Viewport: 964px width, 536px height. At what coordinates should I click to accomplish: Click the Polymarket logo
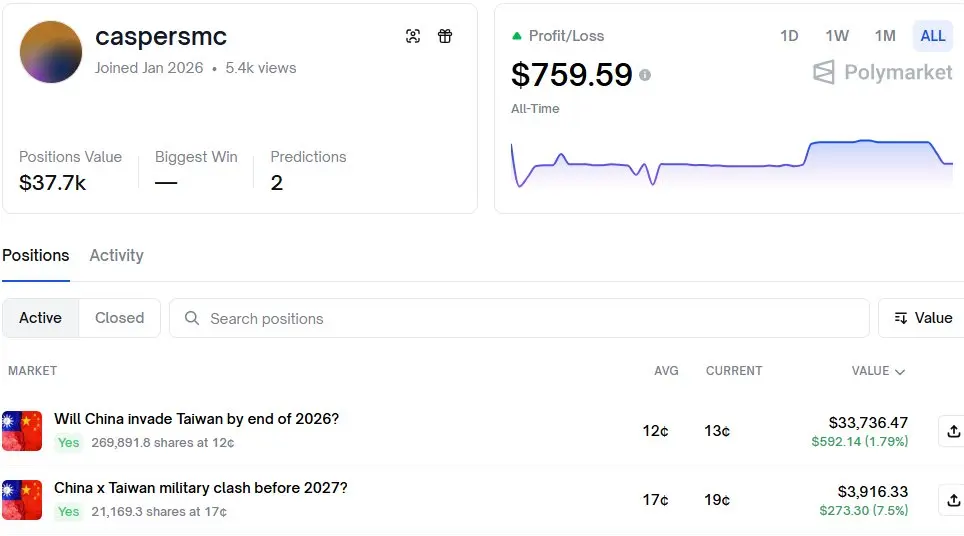point(882,72)
